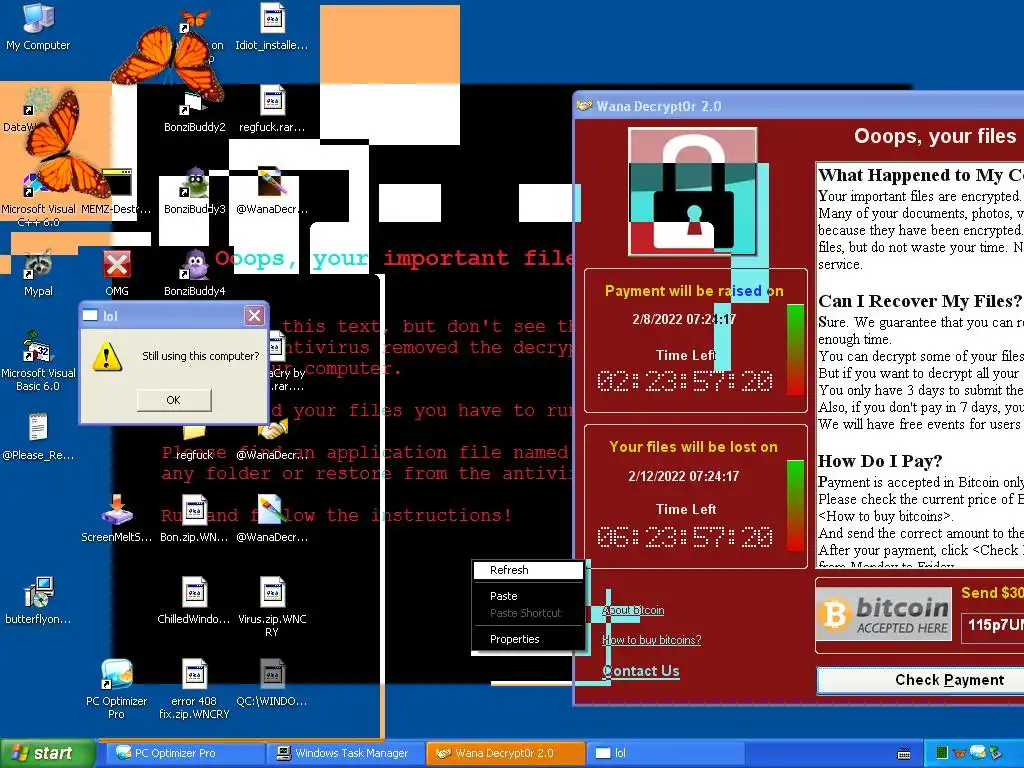Open the Idiot_installe... file icon
This screenshot has width=1024, height=768.
pos(272,26)
